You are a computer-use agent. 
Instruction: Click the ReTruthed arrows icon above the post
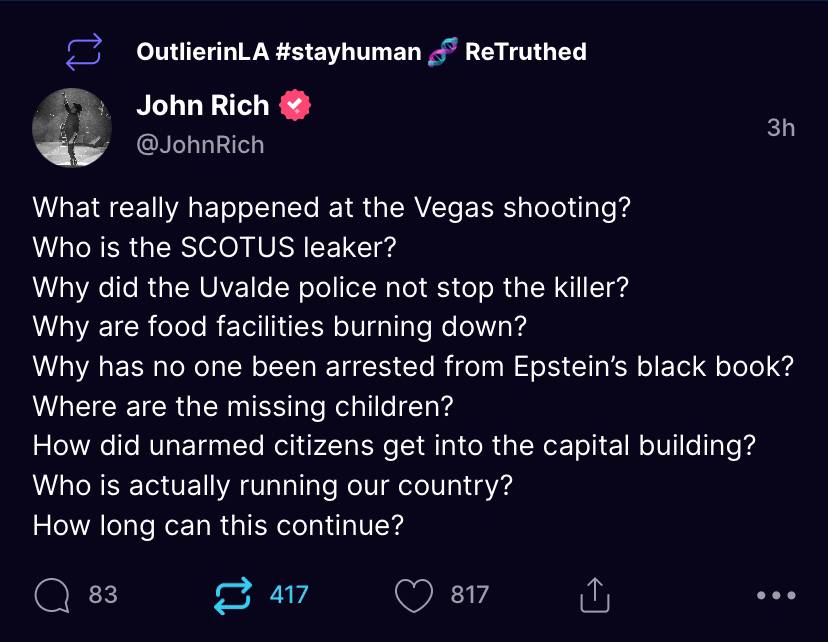point(84,52)
